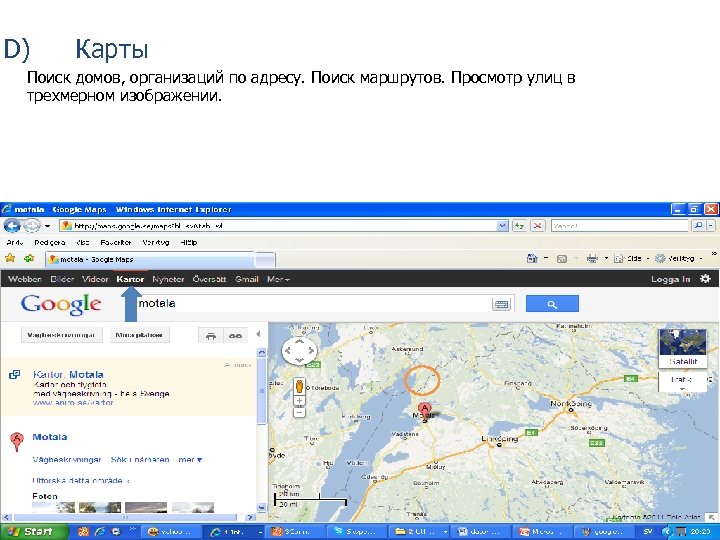Click the Street View pegman icon
Image resolution: width=720 pixels, height=540 pixels.
(x=299, y=386)
